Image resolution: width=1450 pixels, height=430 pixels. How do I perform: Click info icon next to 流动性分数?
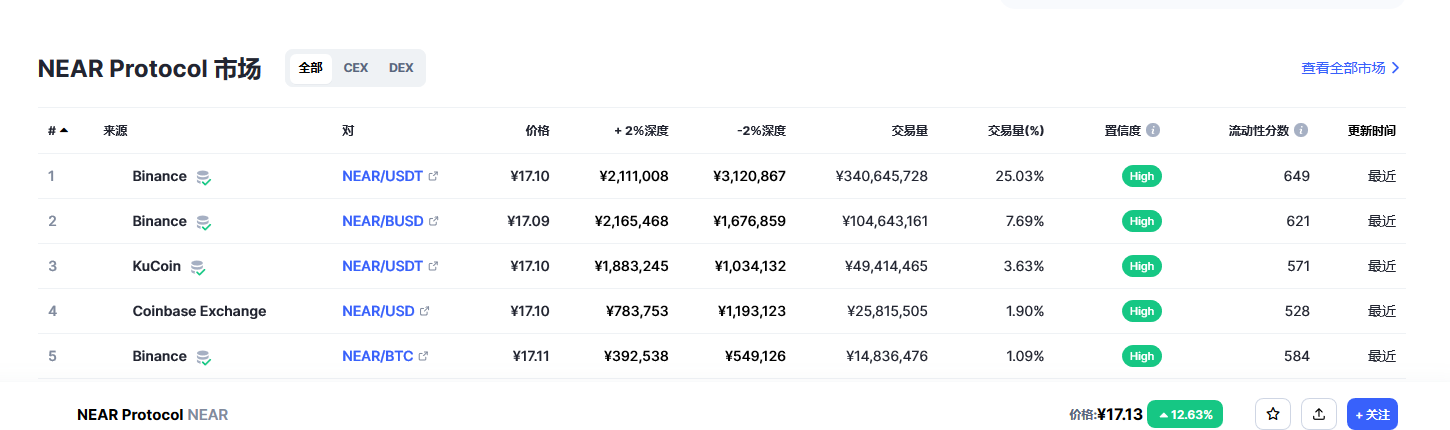click(x=1300, y=131)
